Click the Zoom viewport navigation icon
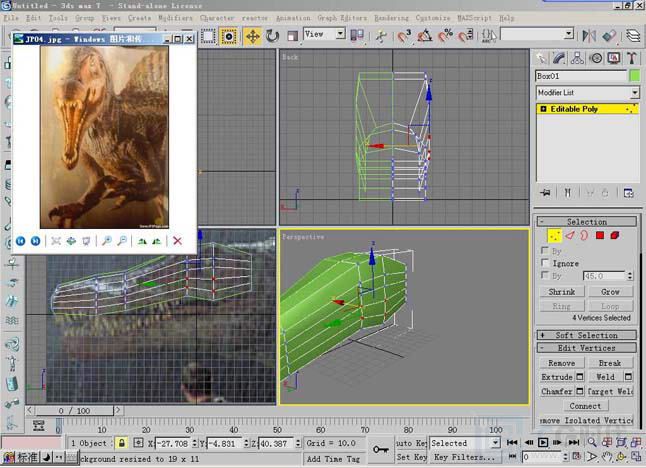This screenshot has height=468, width=646. click(592, 442)
